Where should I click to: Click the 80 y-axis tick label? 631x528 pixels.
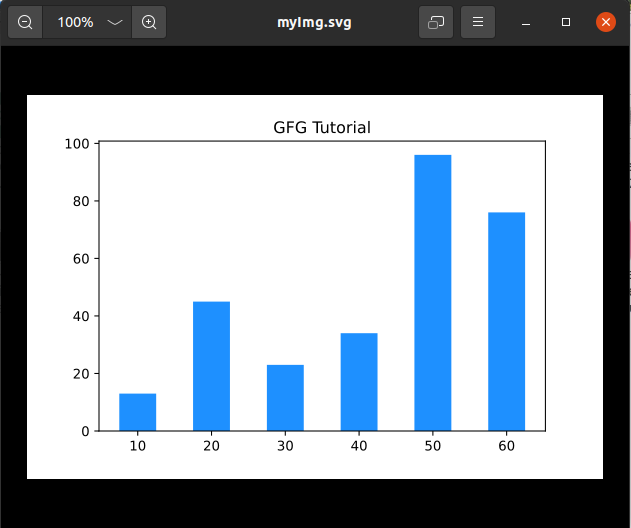[x=81, y=201]
